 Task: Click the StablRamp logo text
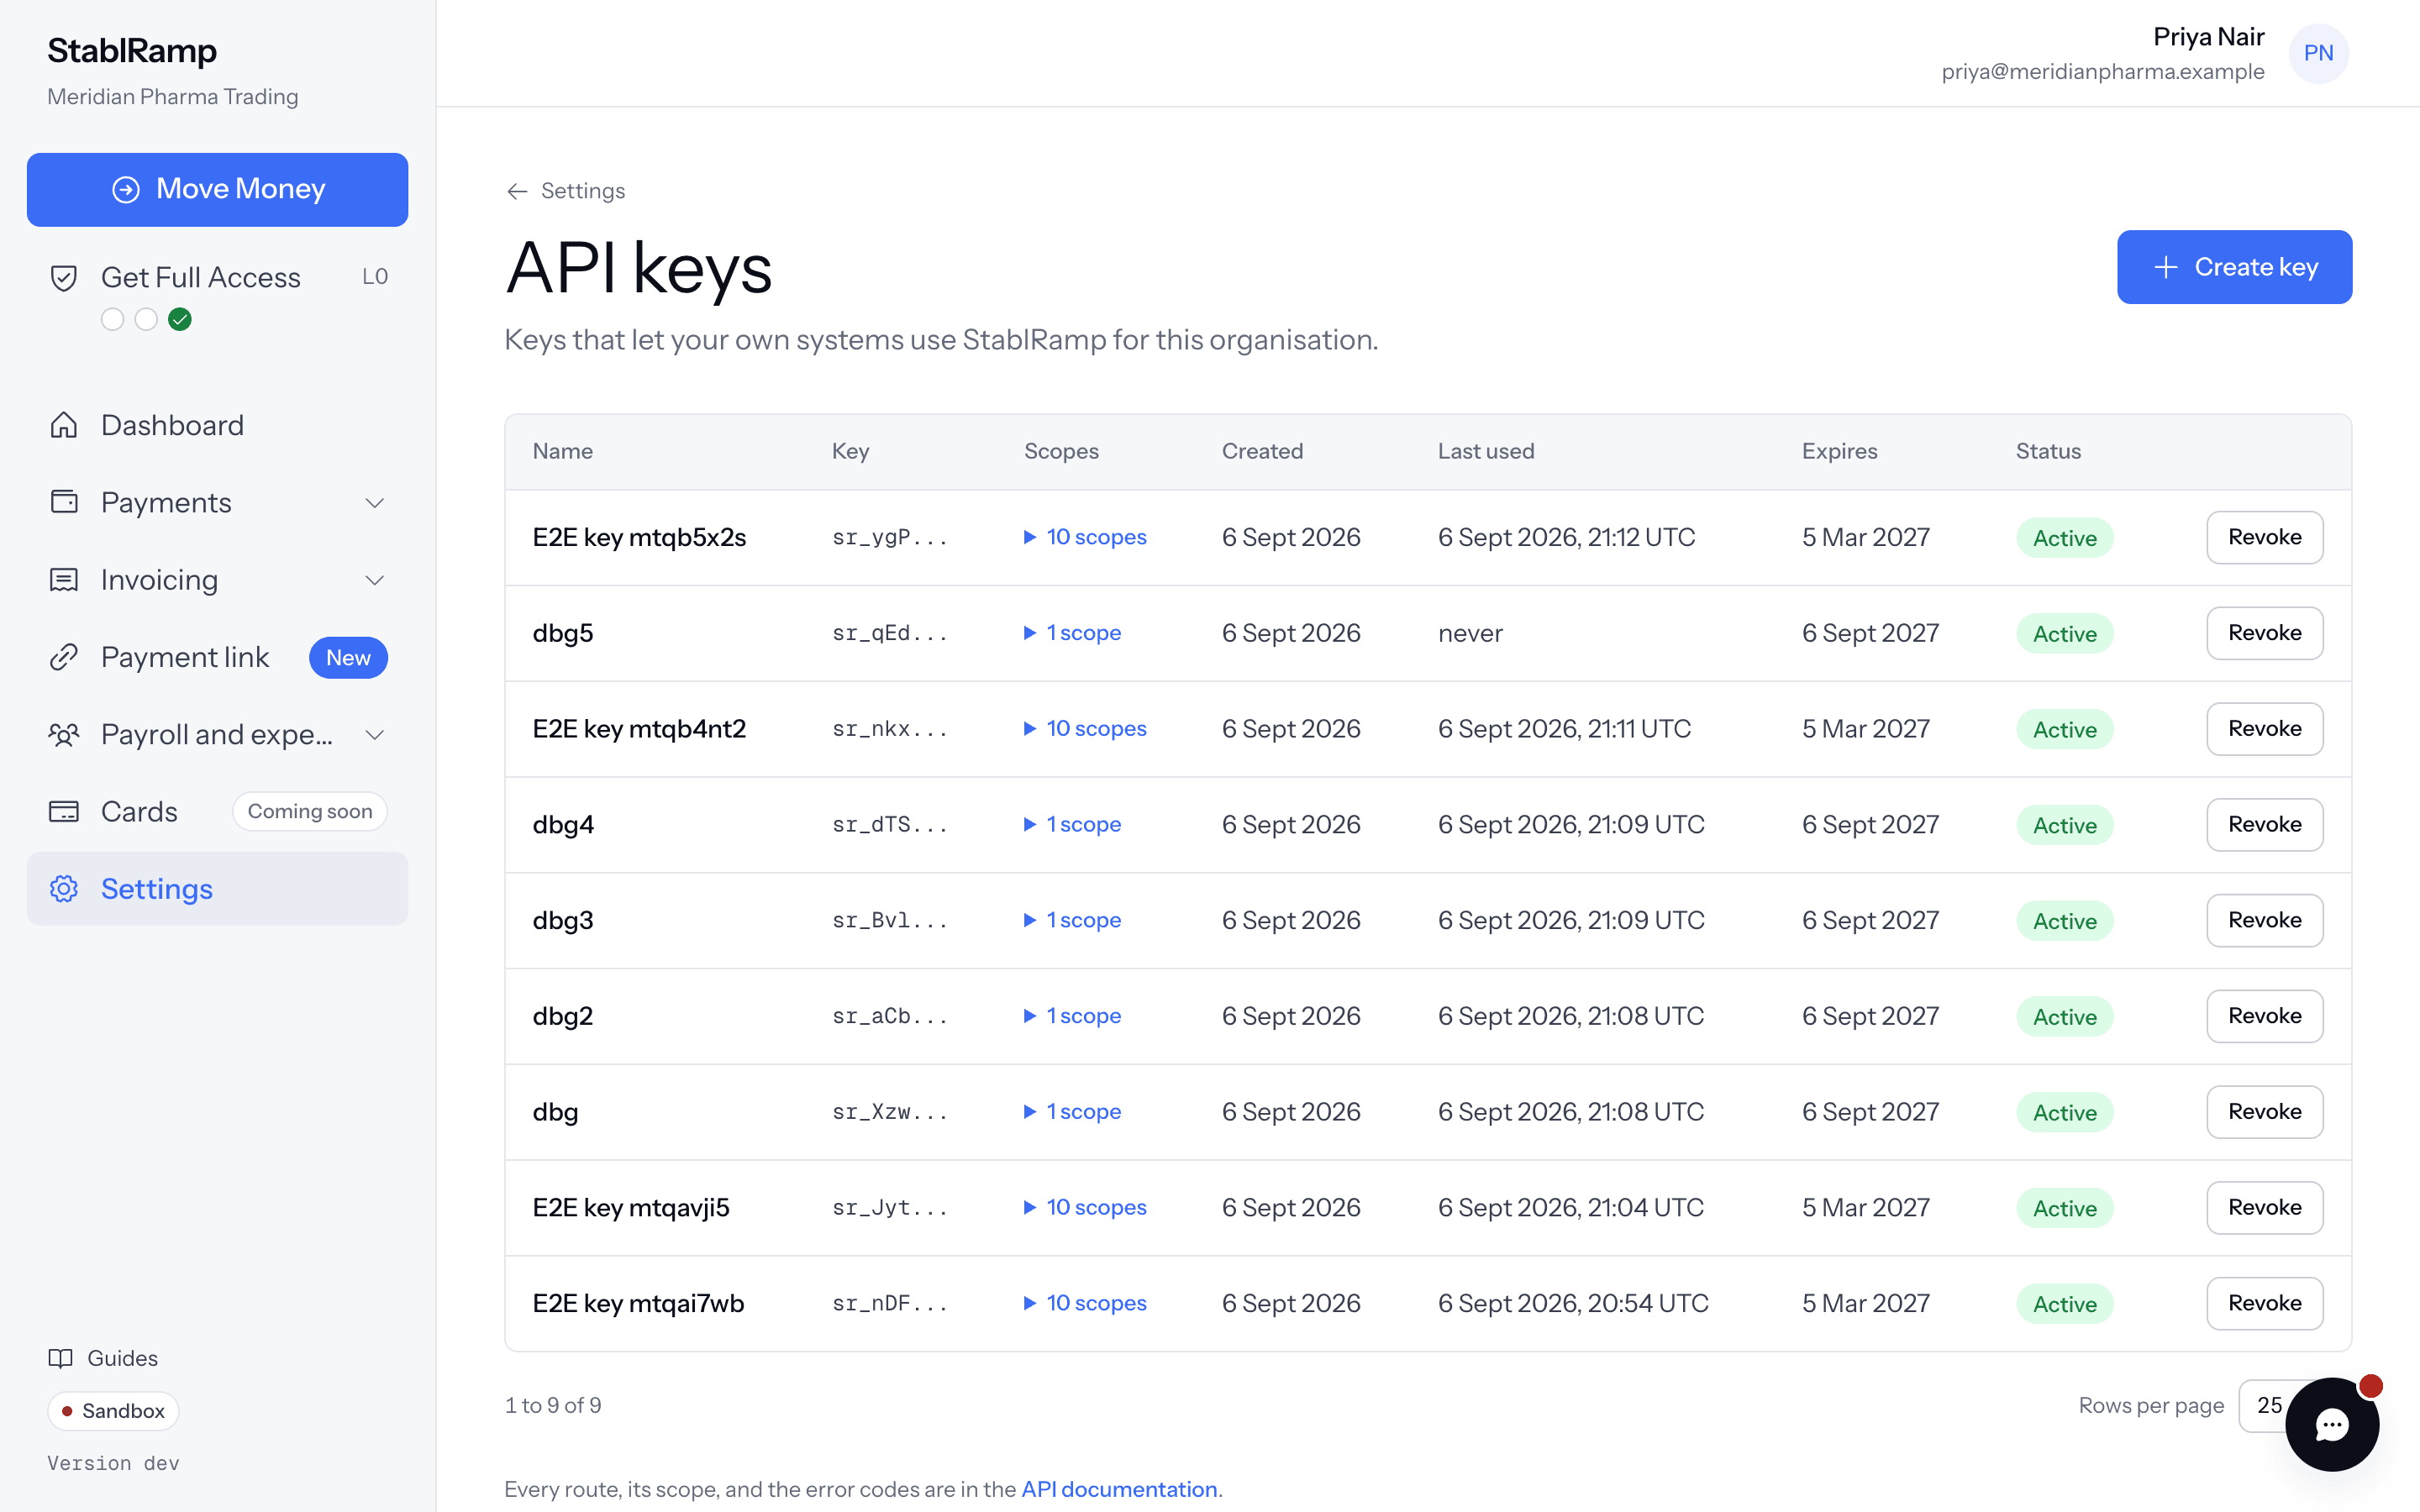point(132,50)
